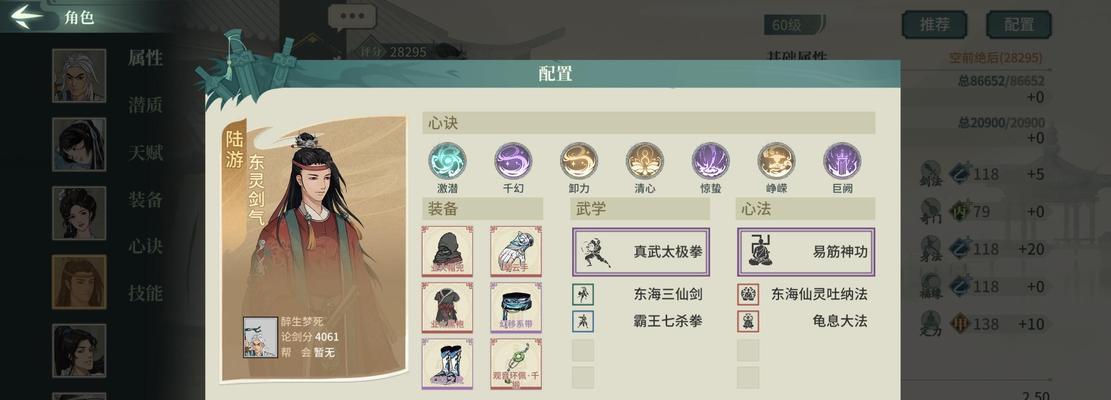Click the 配置 button at top right
Image resolution: width=1111 pixels, height=400 pixels.
(x=1019, y=25)
